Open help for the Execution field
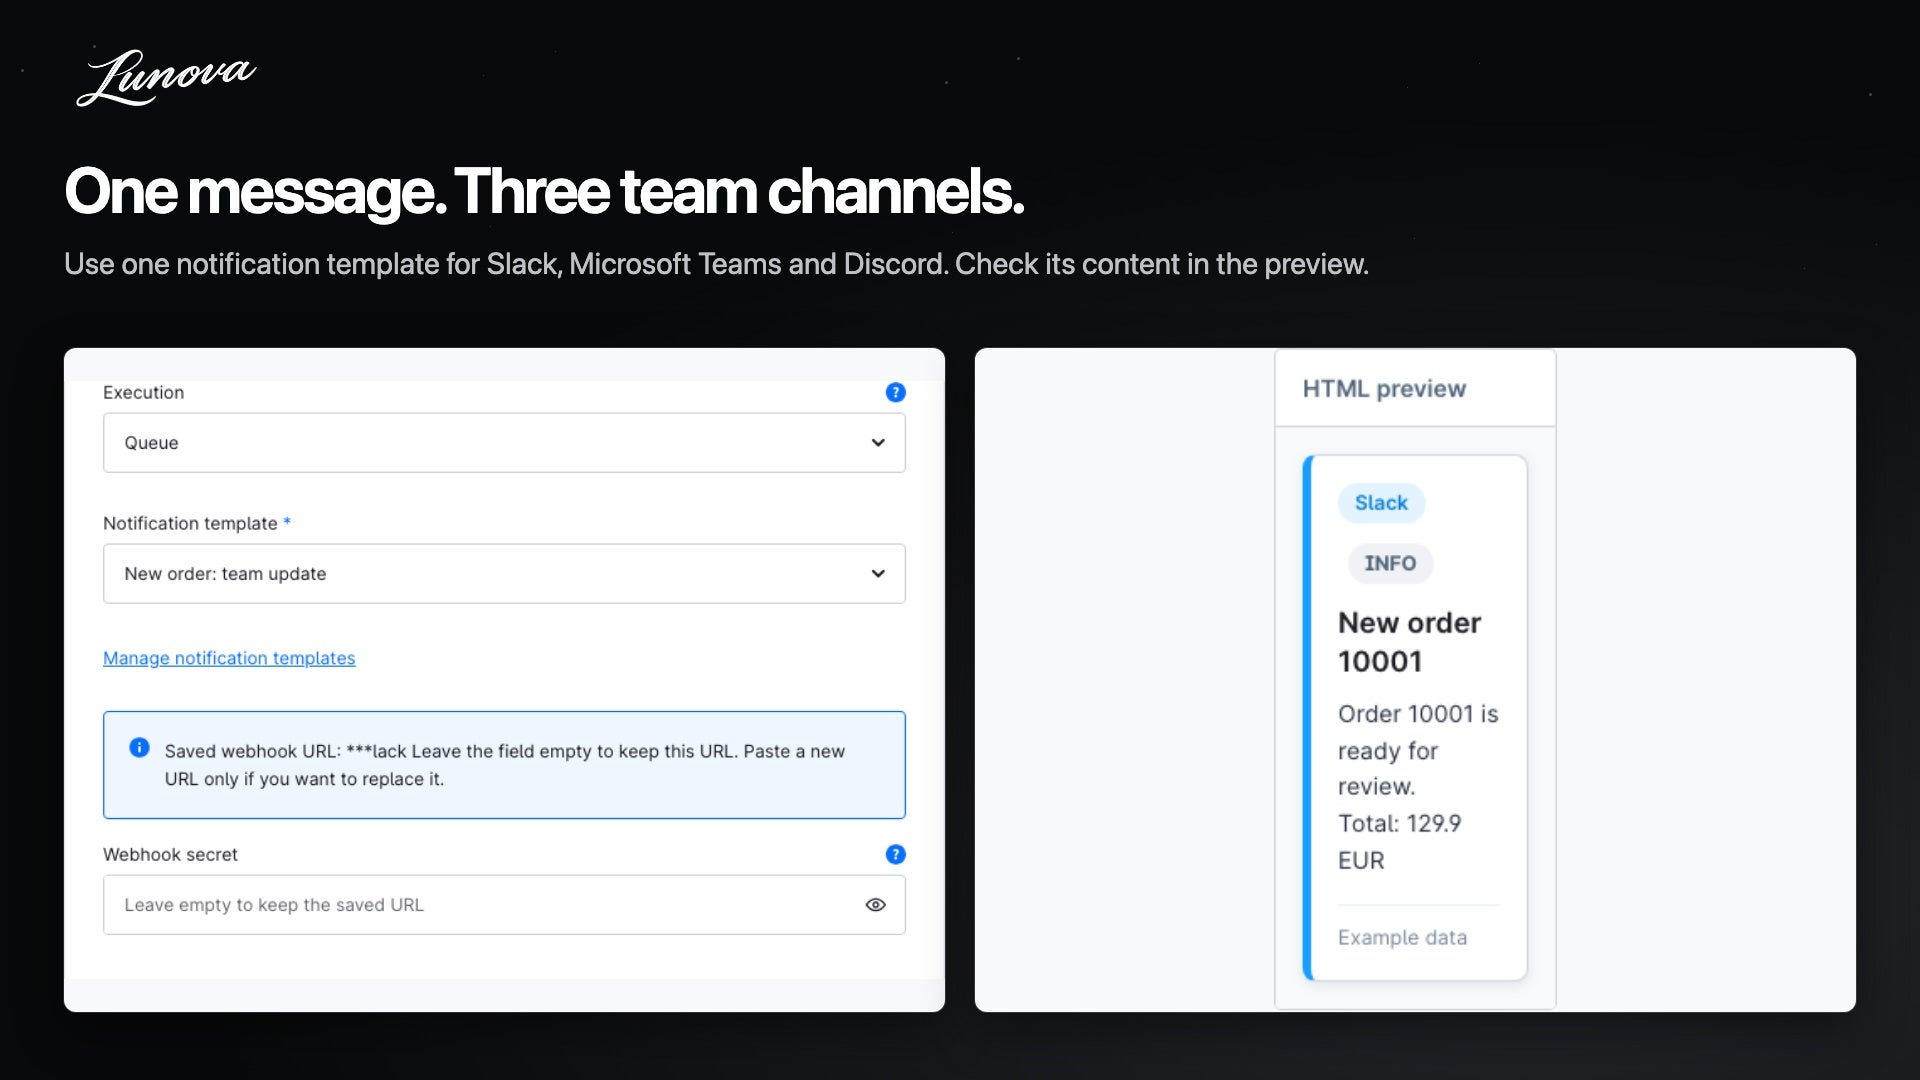 click(895, 392)
